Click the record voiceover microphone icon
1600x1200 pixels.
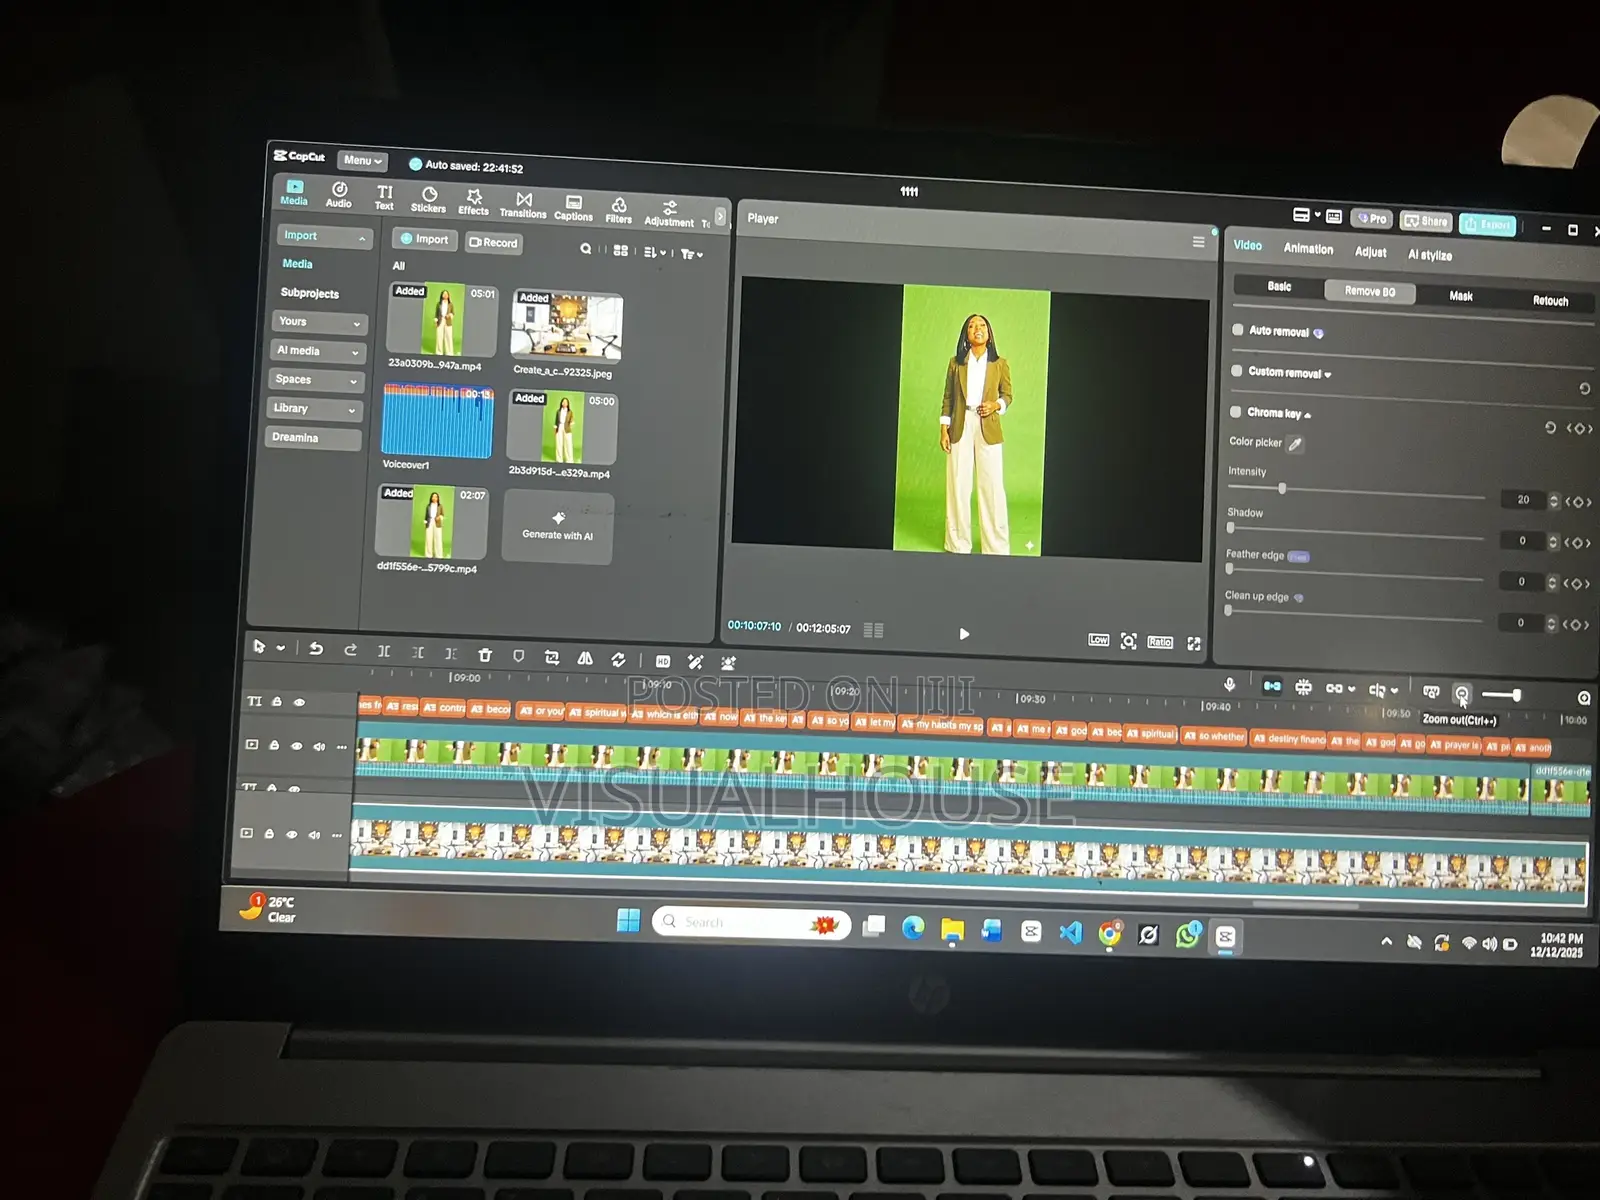(1230, 684)
